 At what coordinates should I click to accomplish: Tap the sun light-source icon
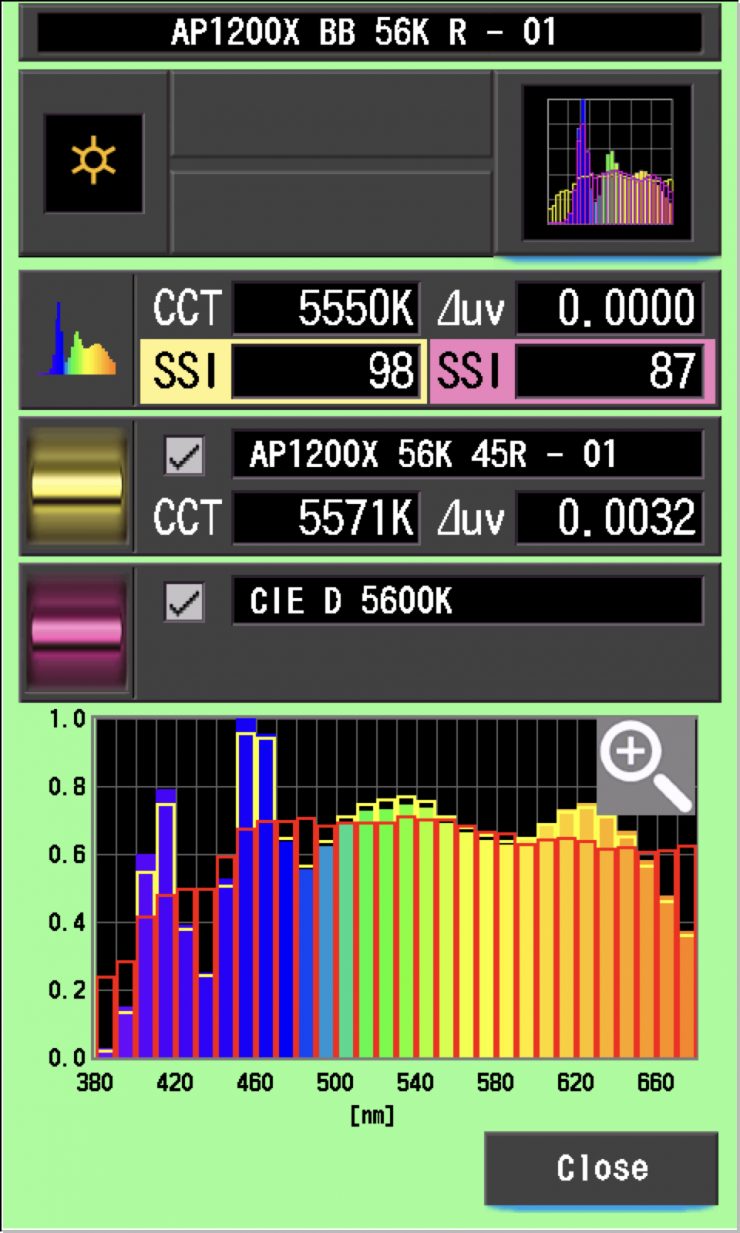93,163
